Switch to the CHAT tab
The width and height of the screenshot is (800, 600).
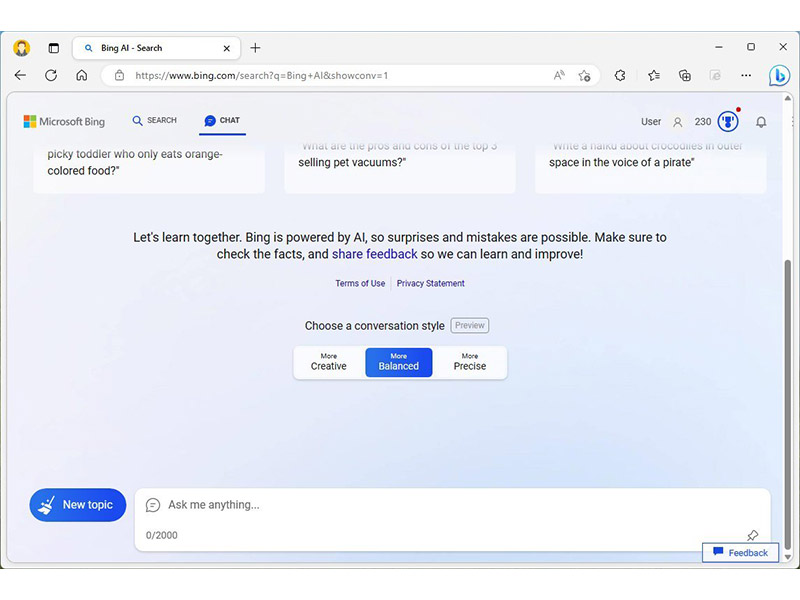222,120
